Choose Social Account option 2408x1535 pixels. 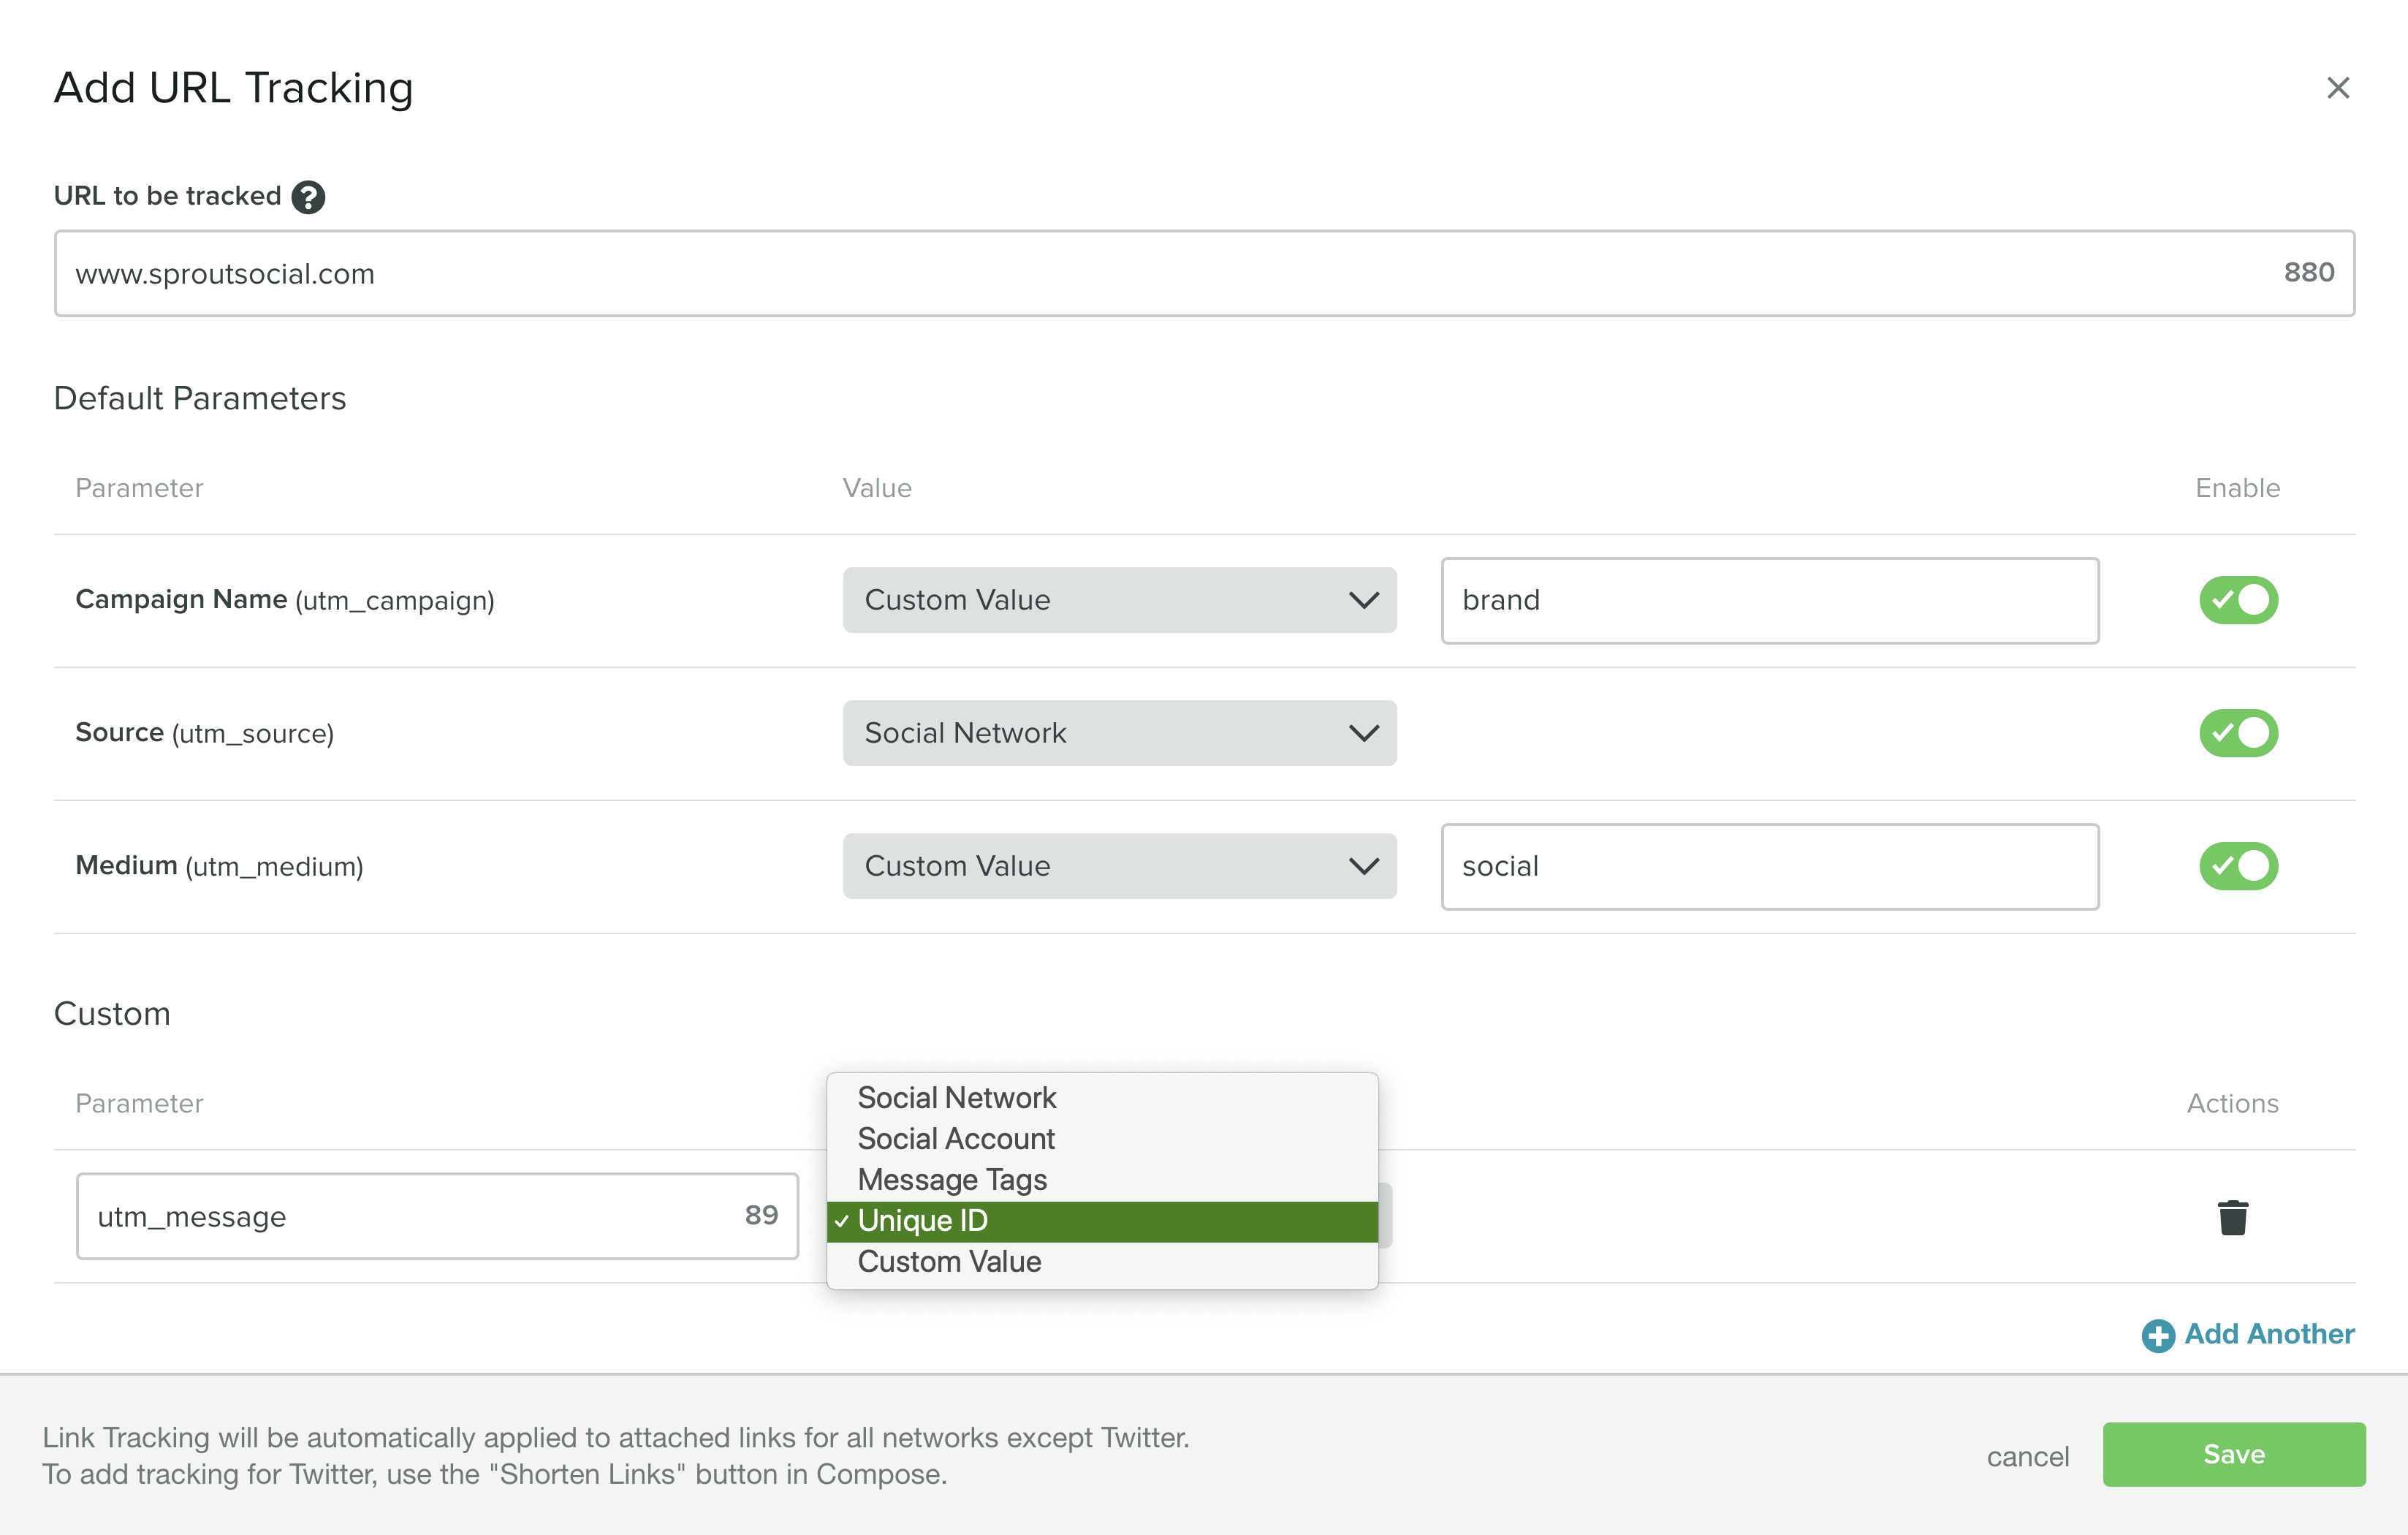pyautogui.click(x=1102, y=1139)
